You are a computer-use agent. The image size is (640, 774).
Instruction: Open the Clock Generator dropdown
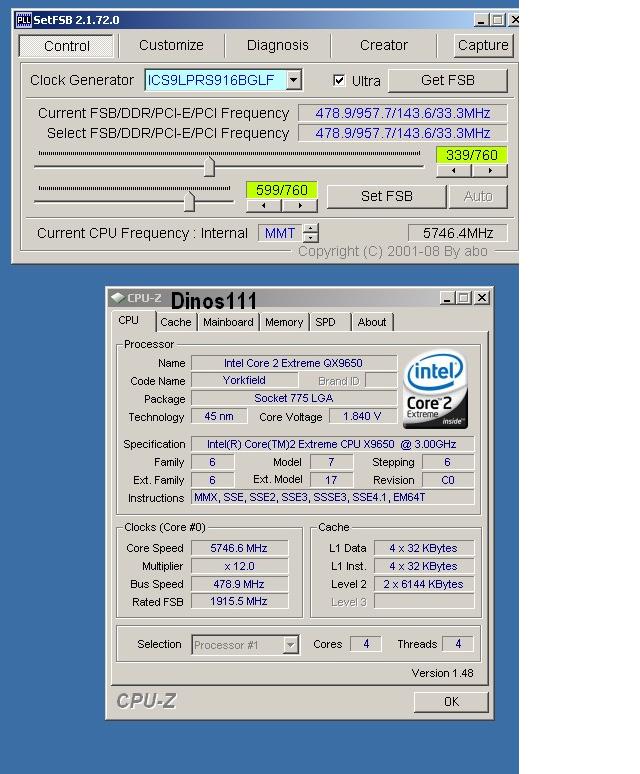(x=294, y=80)
